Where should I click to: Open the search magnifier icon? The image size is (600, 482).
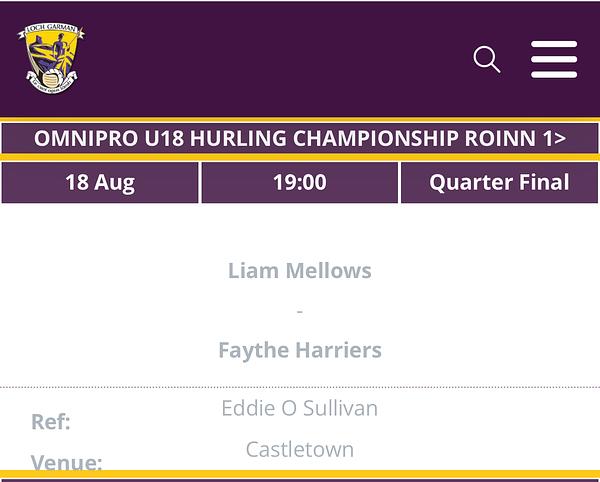[x=487, y=60]
